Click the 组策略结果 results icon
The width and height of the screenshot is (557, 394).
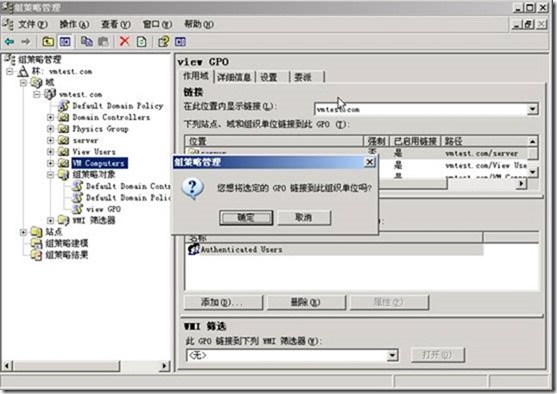tap(36, 255)
